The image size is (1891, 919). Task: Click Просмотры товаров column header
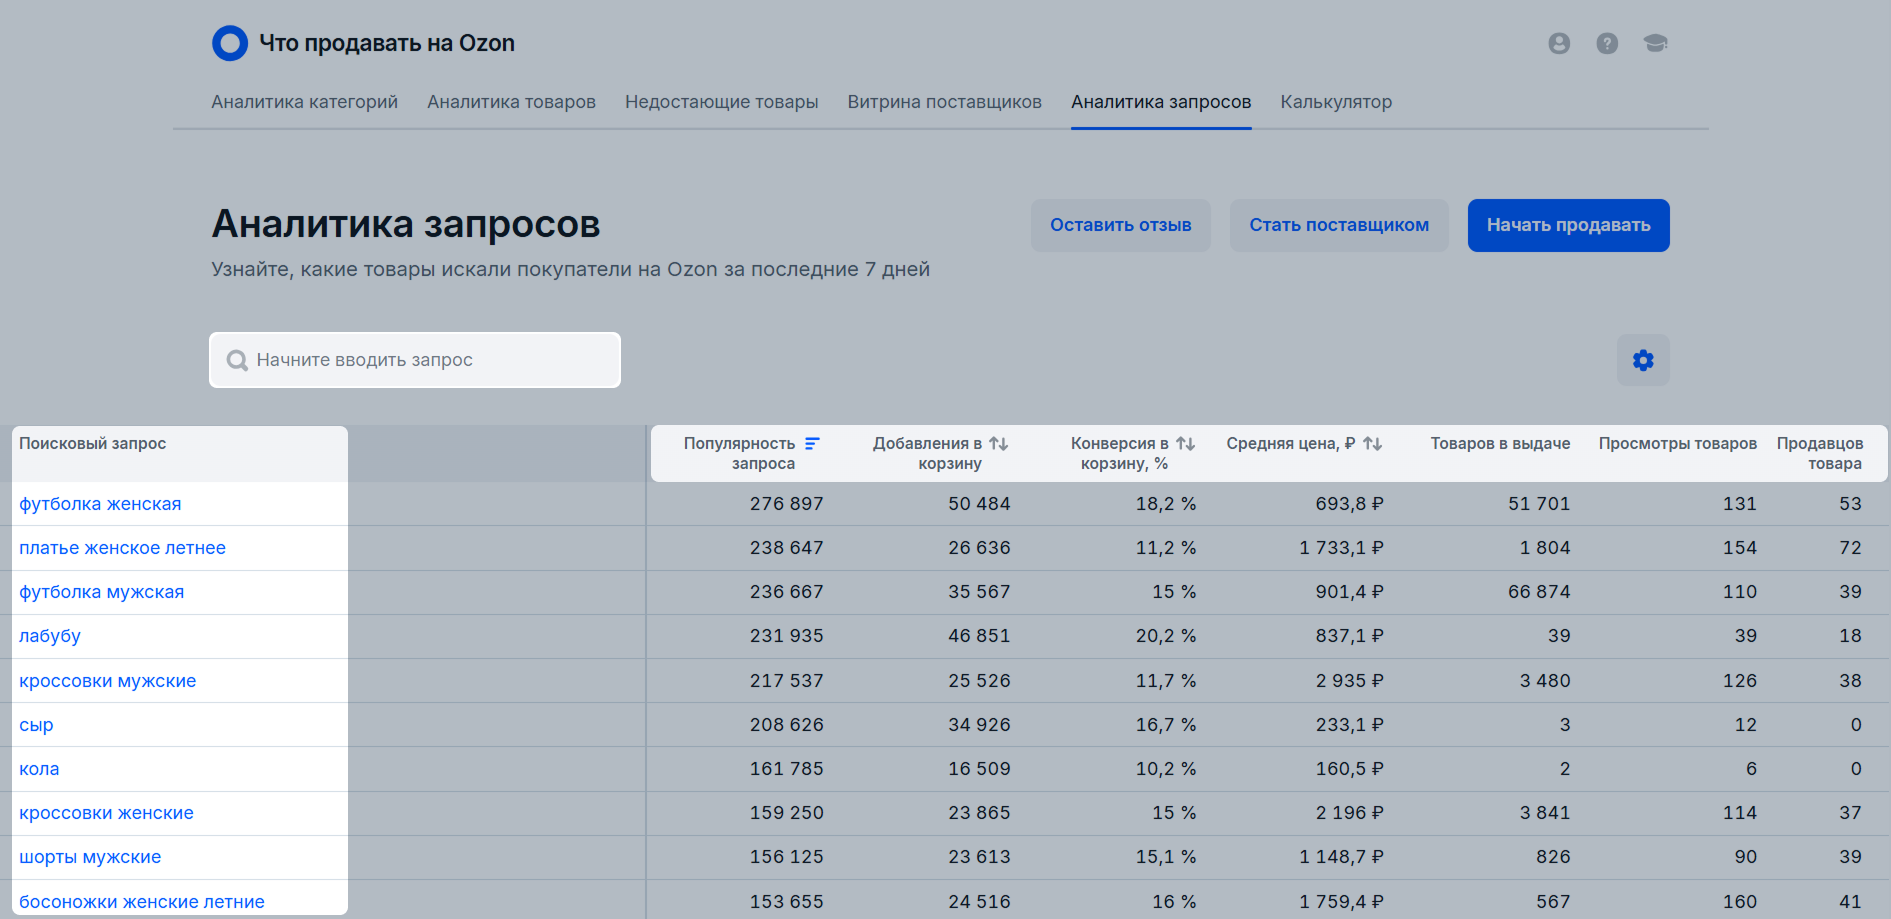tap(1677, 443)
